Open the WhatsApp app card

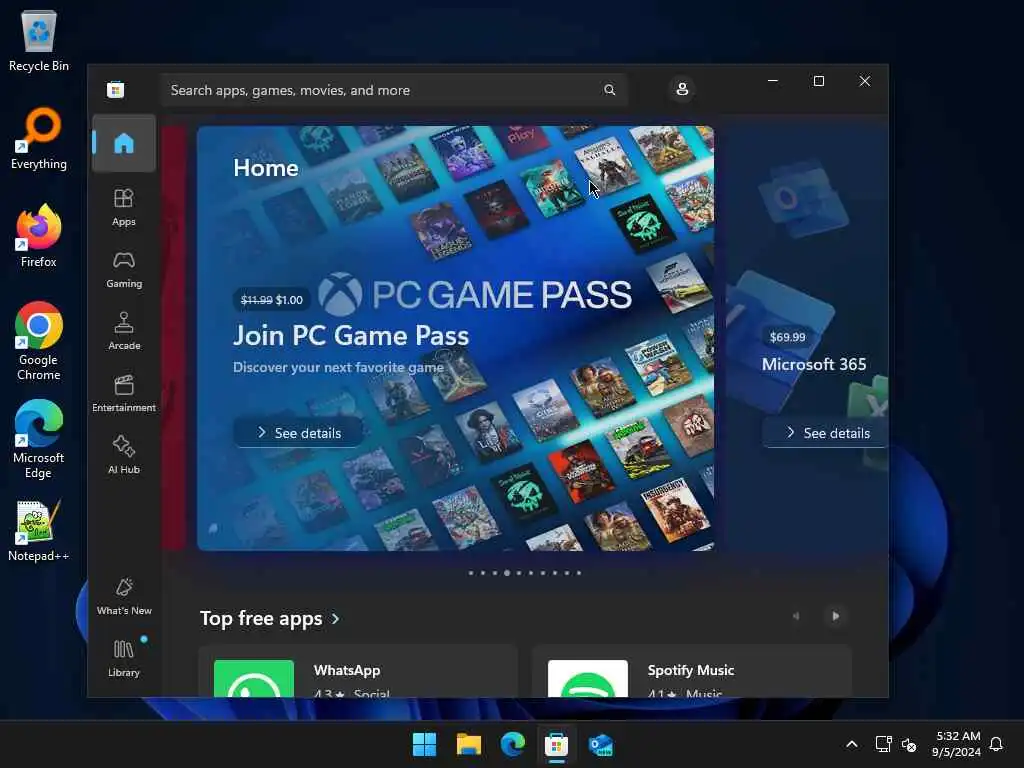(358, 671)
